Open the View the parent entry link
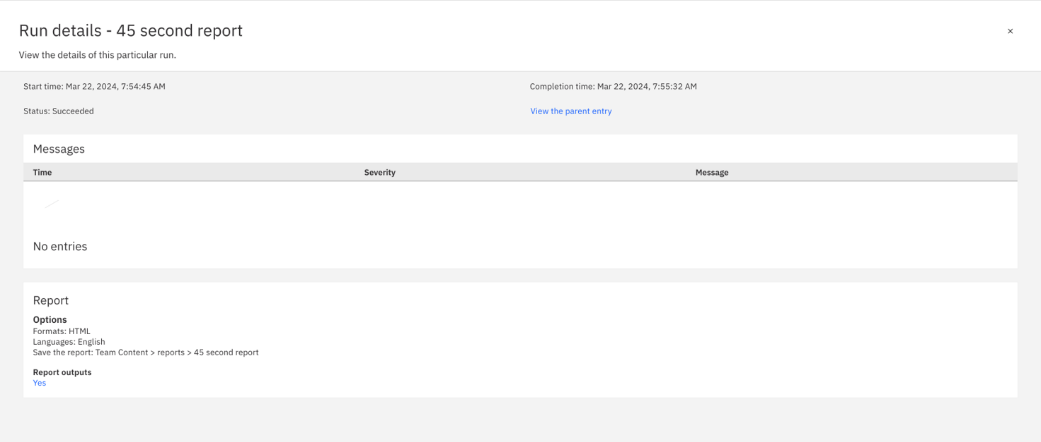Image resolution: width=1041 pixels, height=442 pixels. click(570, 111)
